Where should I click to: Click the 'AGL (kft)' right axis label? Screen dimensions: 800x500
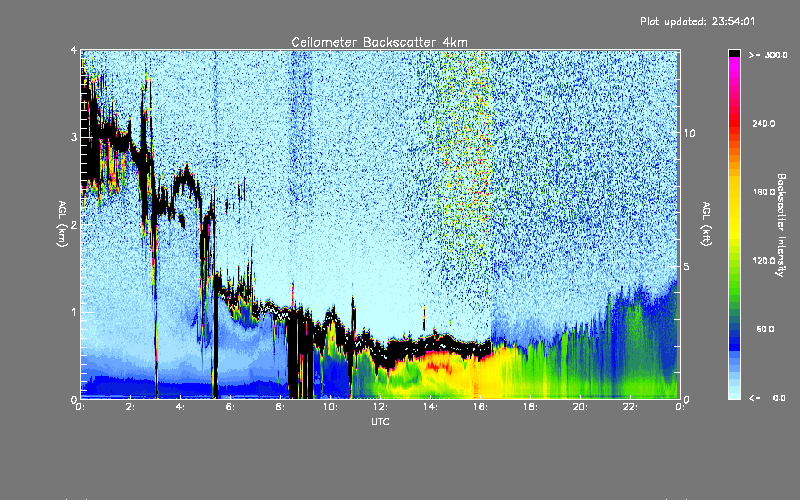point(707,224)
